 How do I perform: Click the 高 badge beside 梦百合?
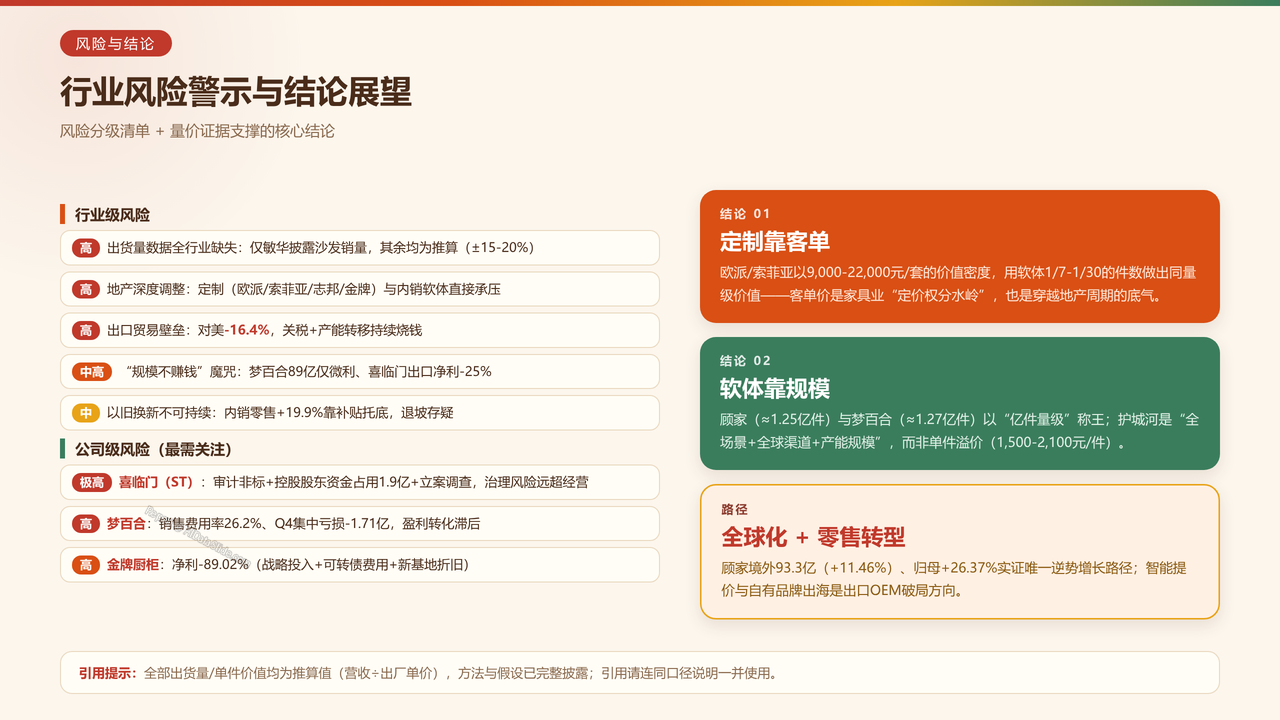85,523
